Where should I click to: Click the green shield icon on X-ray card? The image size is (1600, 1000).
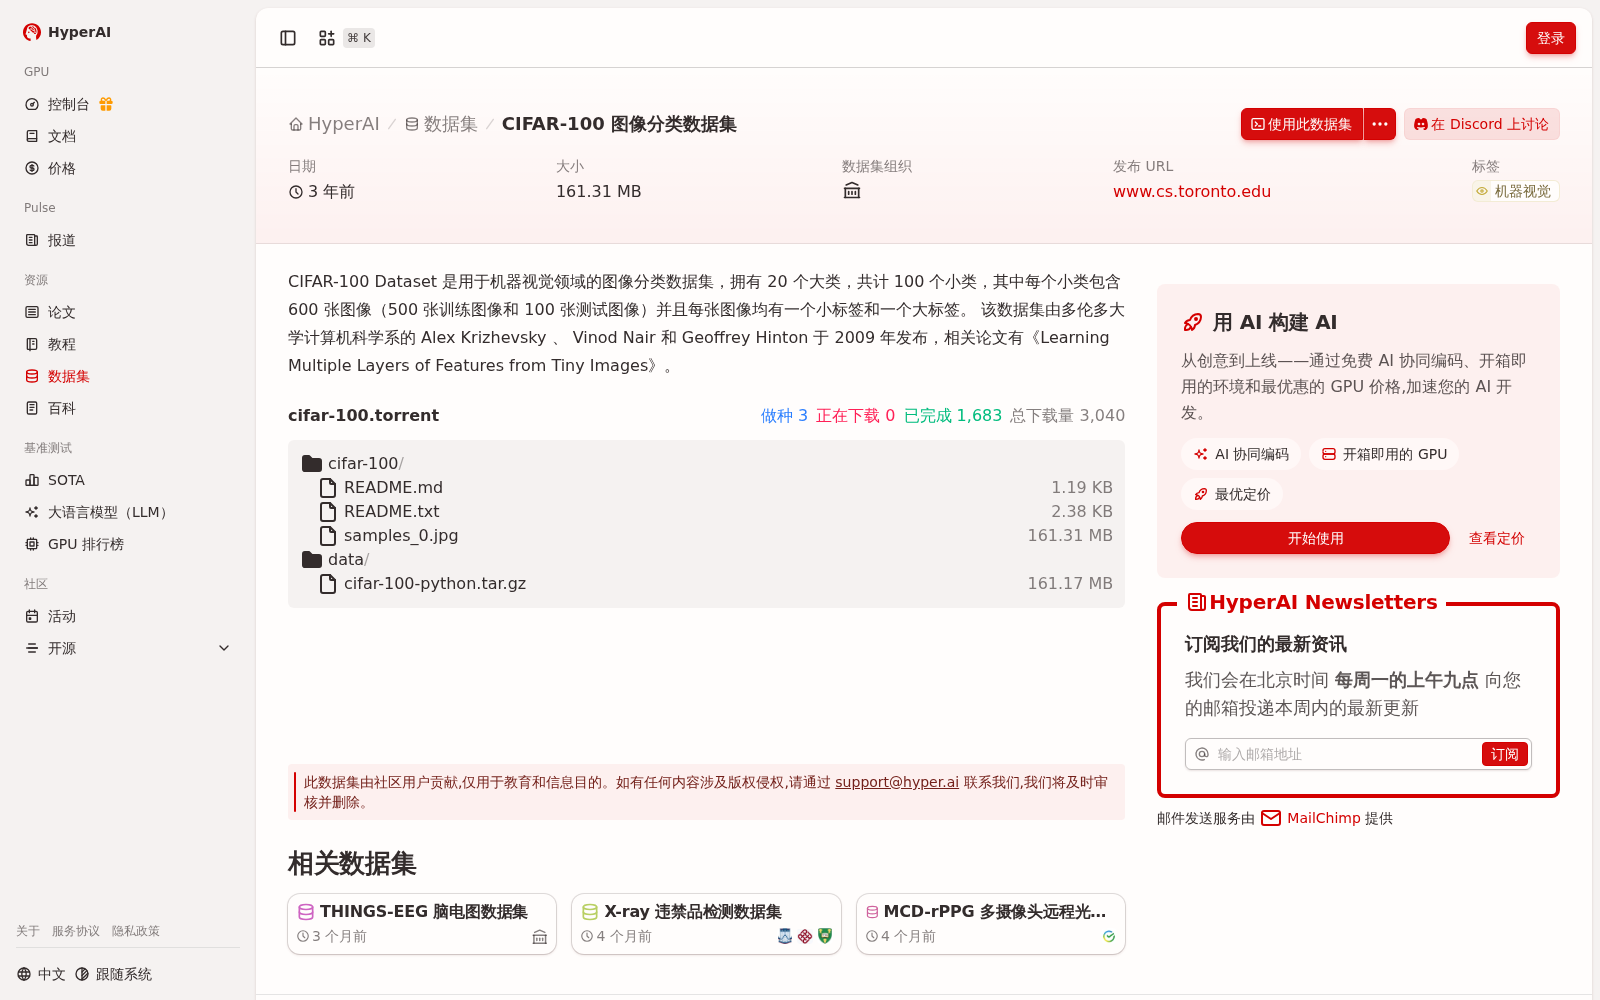[825, 936]
